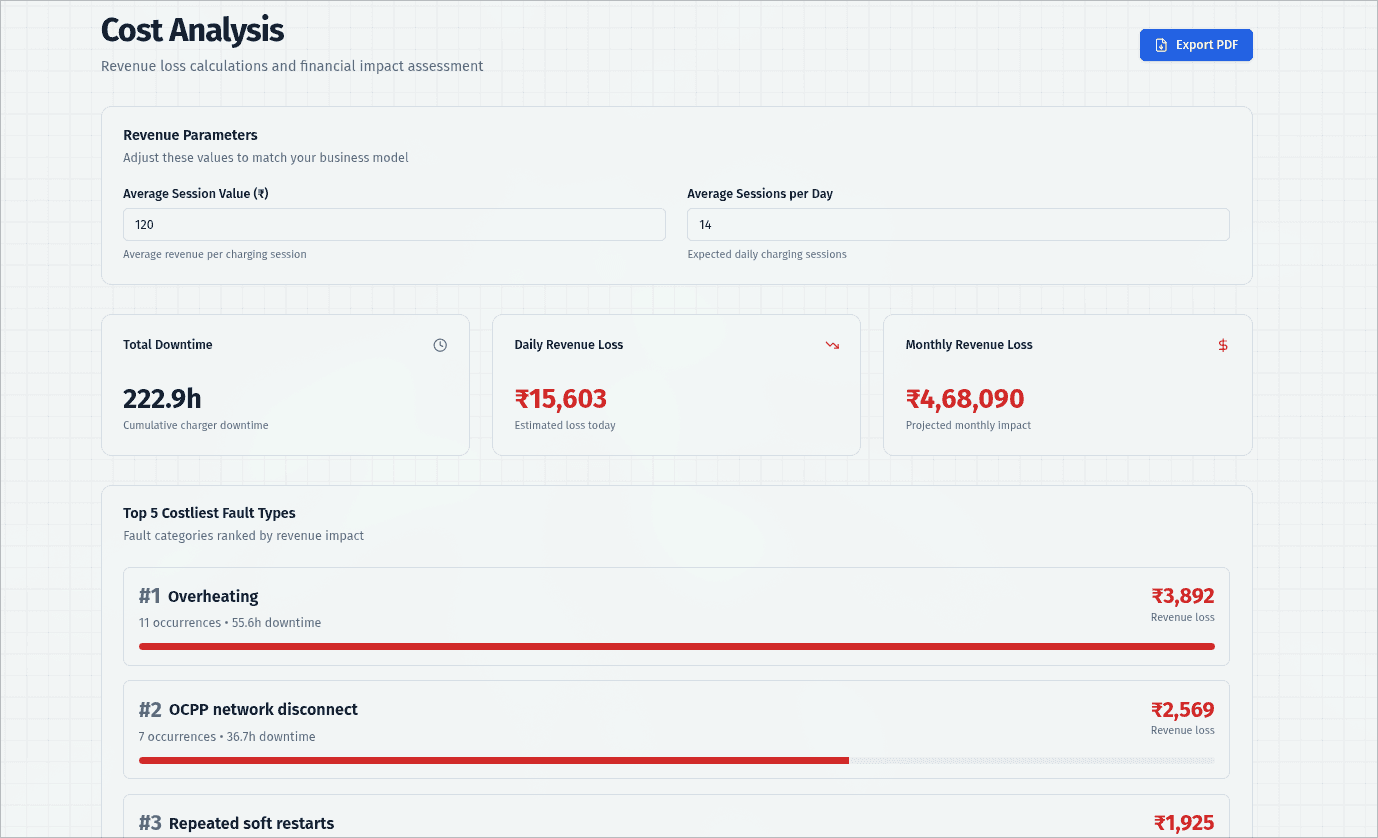Click the Daily Revenue Loss card title

click(569, 345)
